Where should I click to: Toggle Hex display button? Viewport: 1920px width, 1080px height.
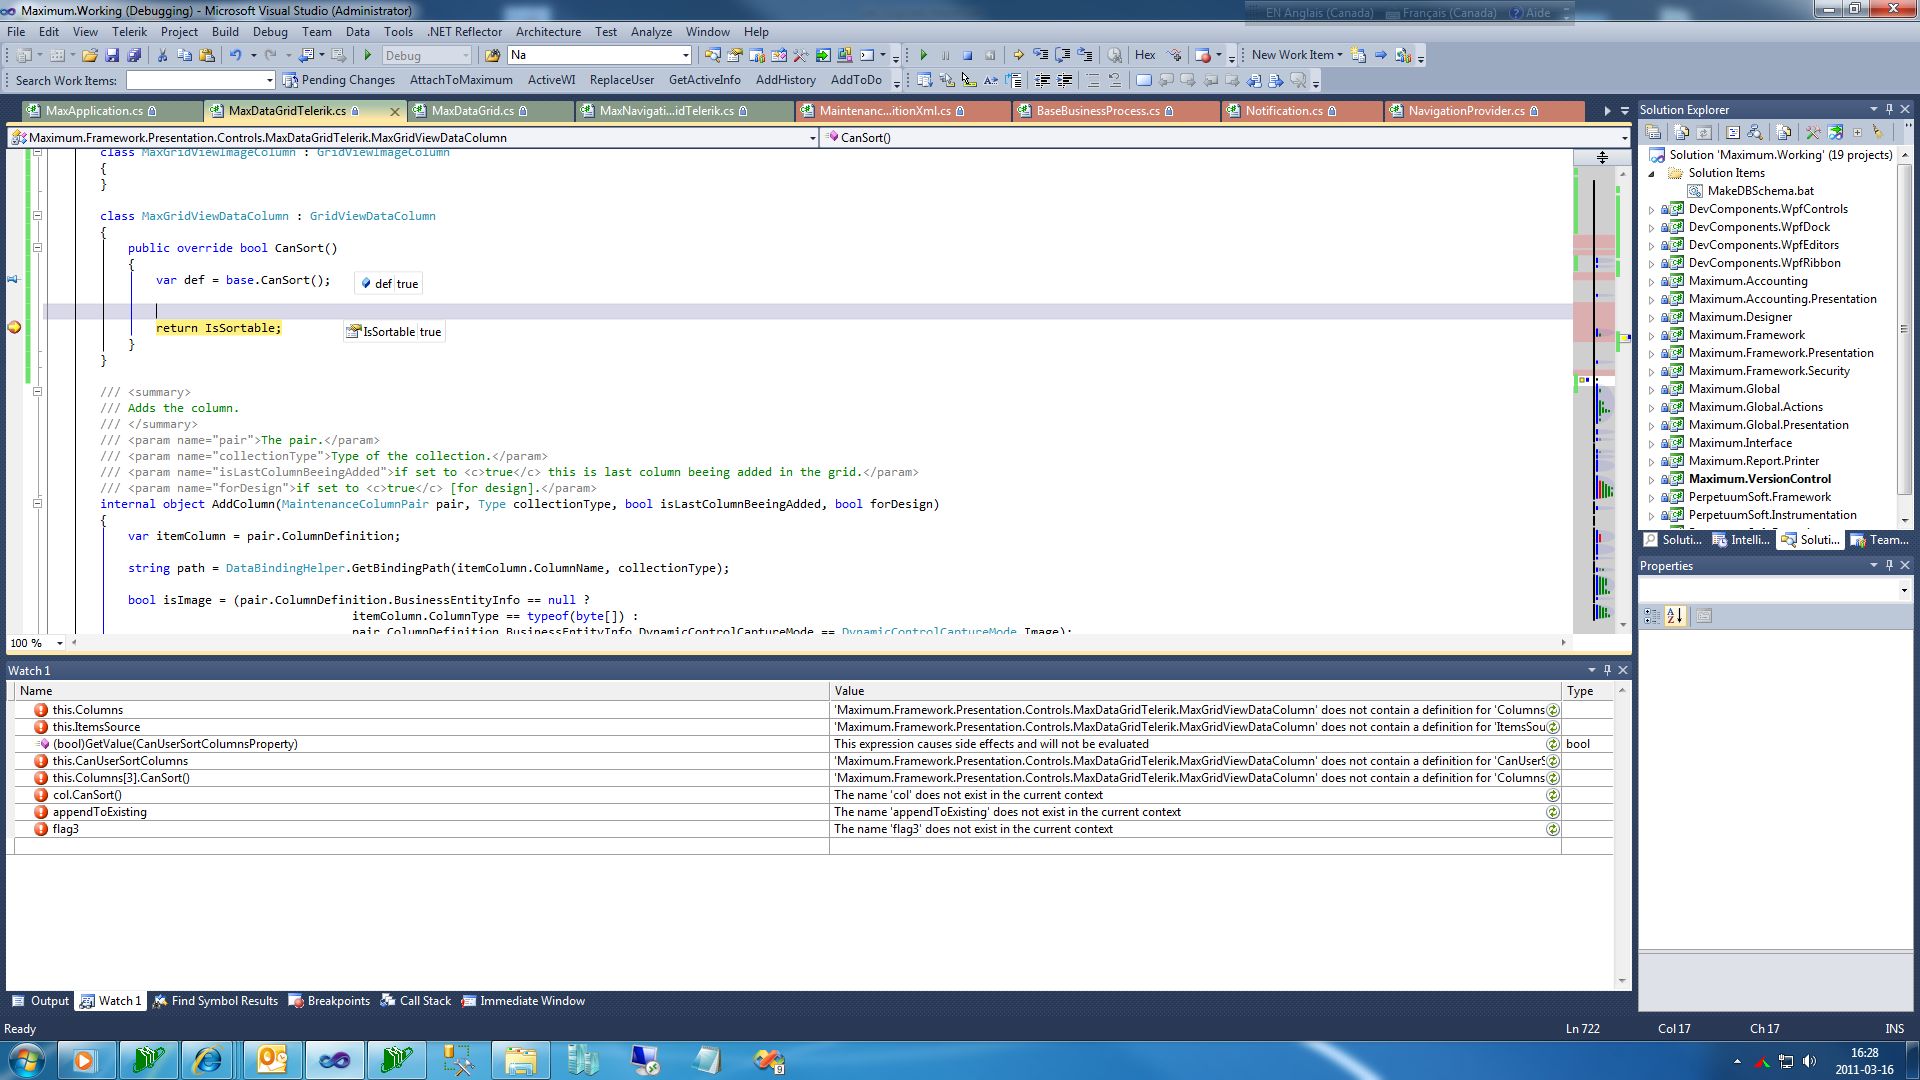click(1145, 56)
